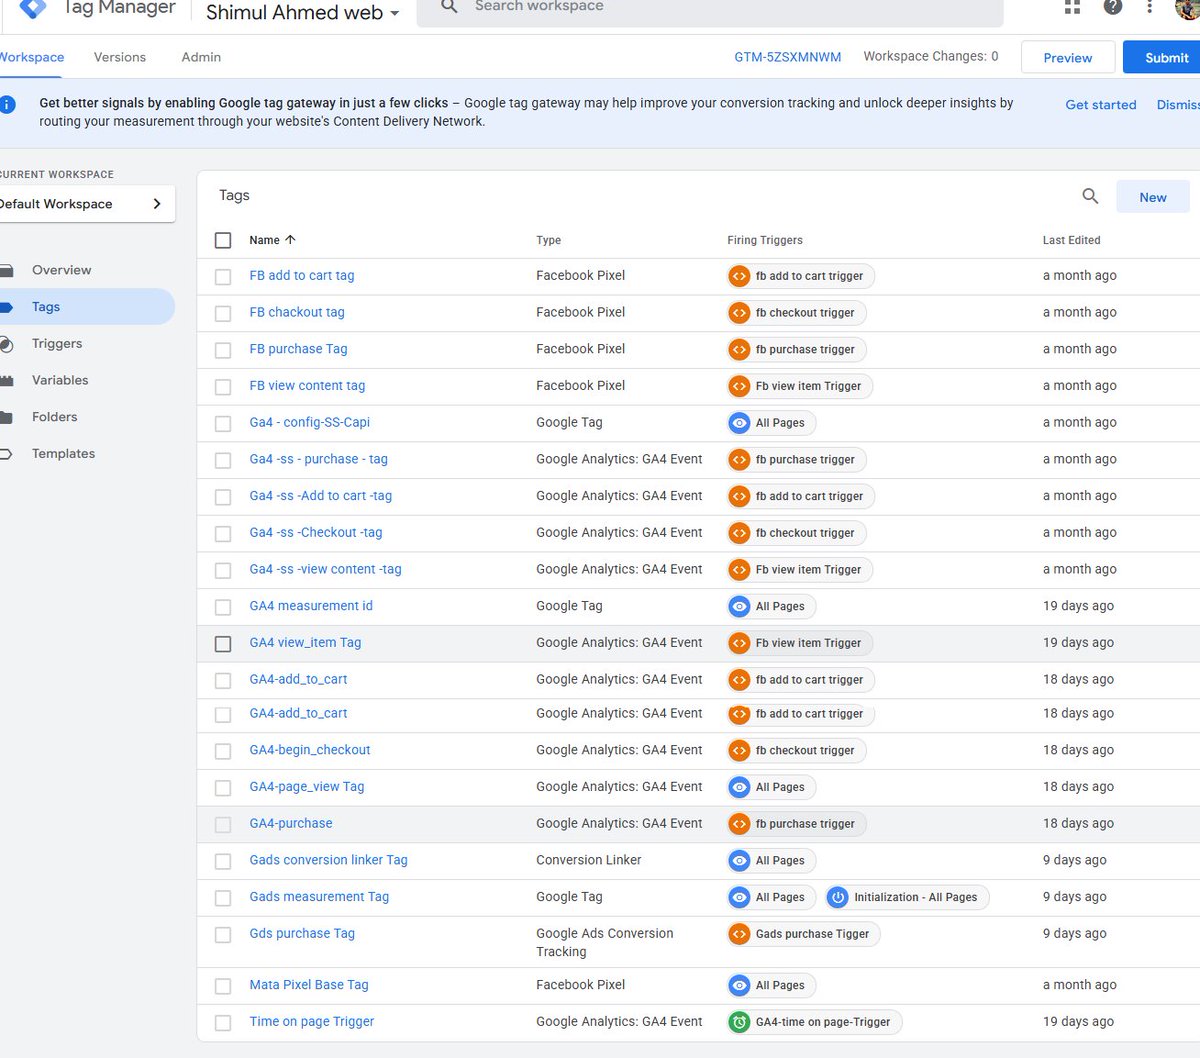The image size is (1200, 1058).
Task: Click the magnifier icon in search bar
Action: click(x=450, y=6)
